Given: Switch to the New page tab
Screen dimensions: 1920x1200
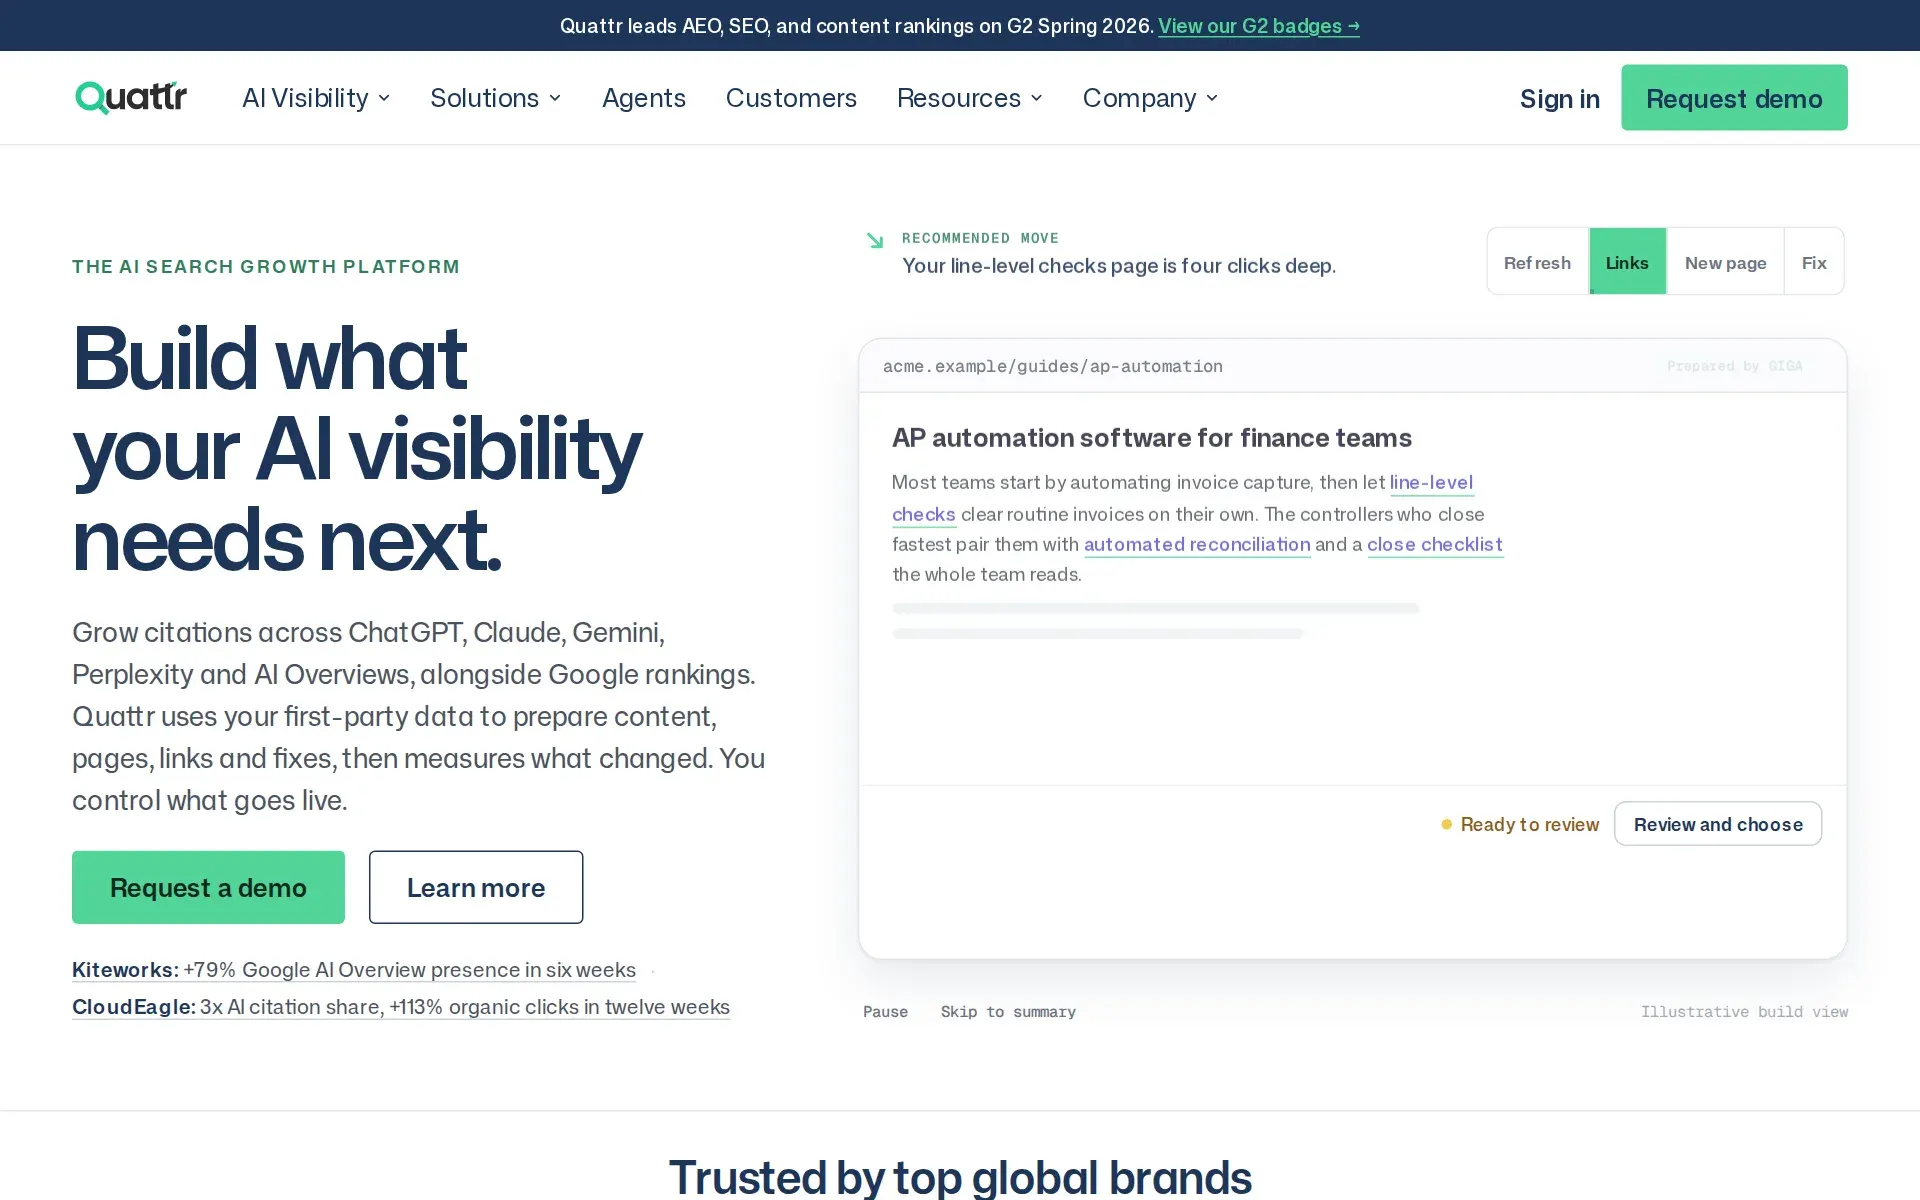Looking at the screenshot, I should pyautogui.click(x=1725, y=262).
